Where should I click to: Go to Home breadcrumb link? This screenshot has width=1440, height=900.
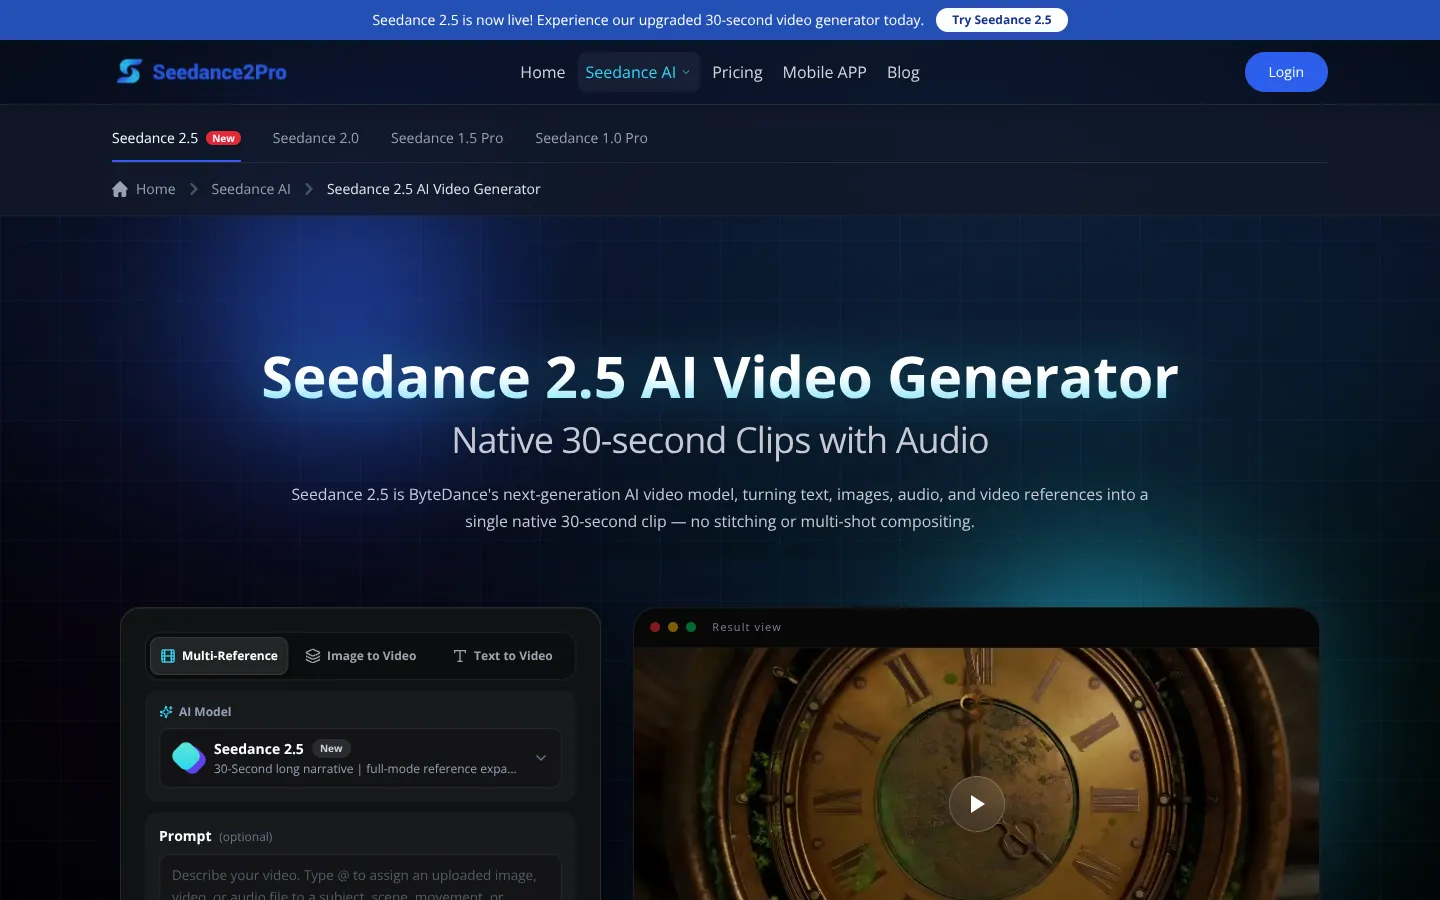pyautogui.click(x=156, y=189)
